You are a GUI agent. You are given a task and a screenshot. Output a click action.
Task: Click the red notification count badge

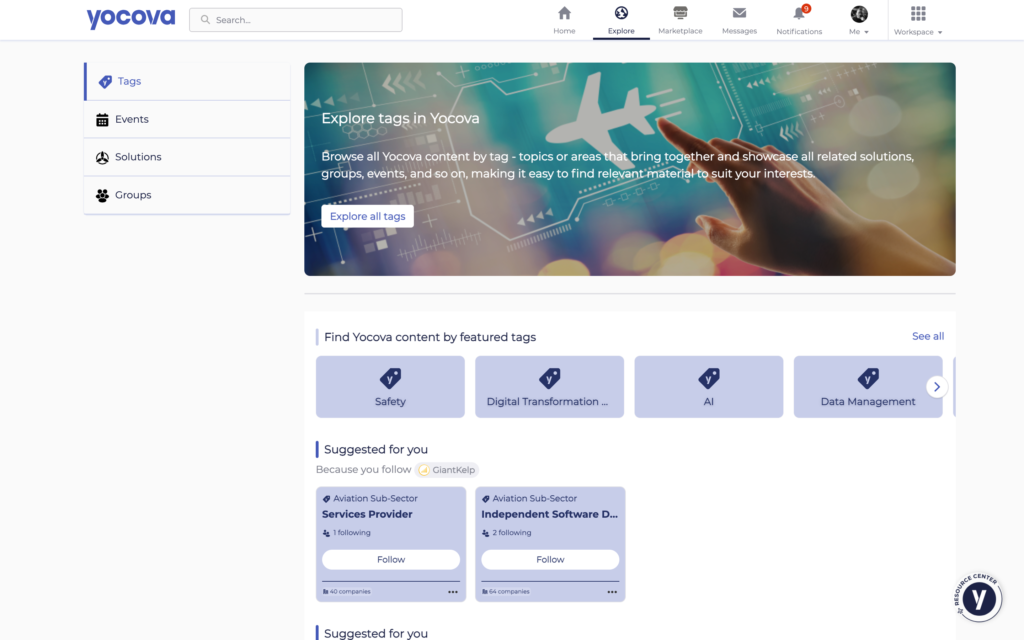tap(807, 8)
